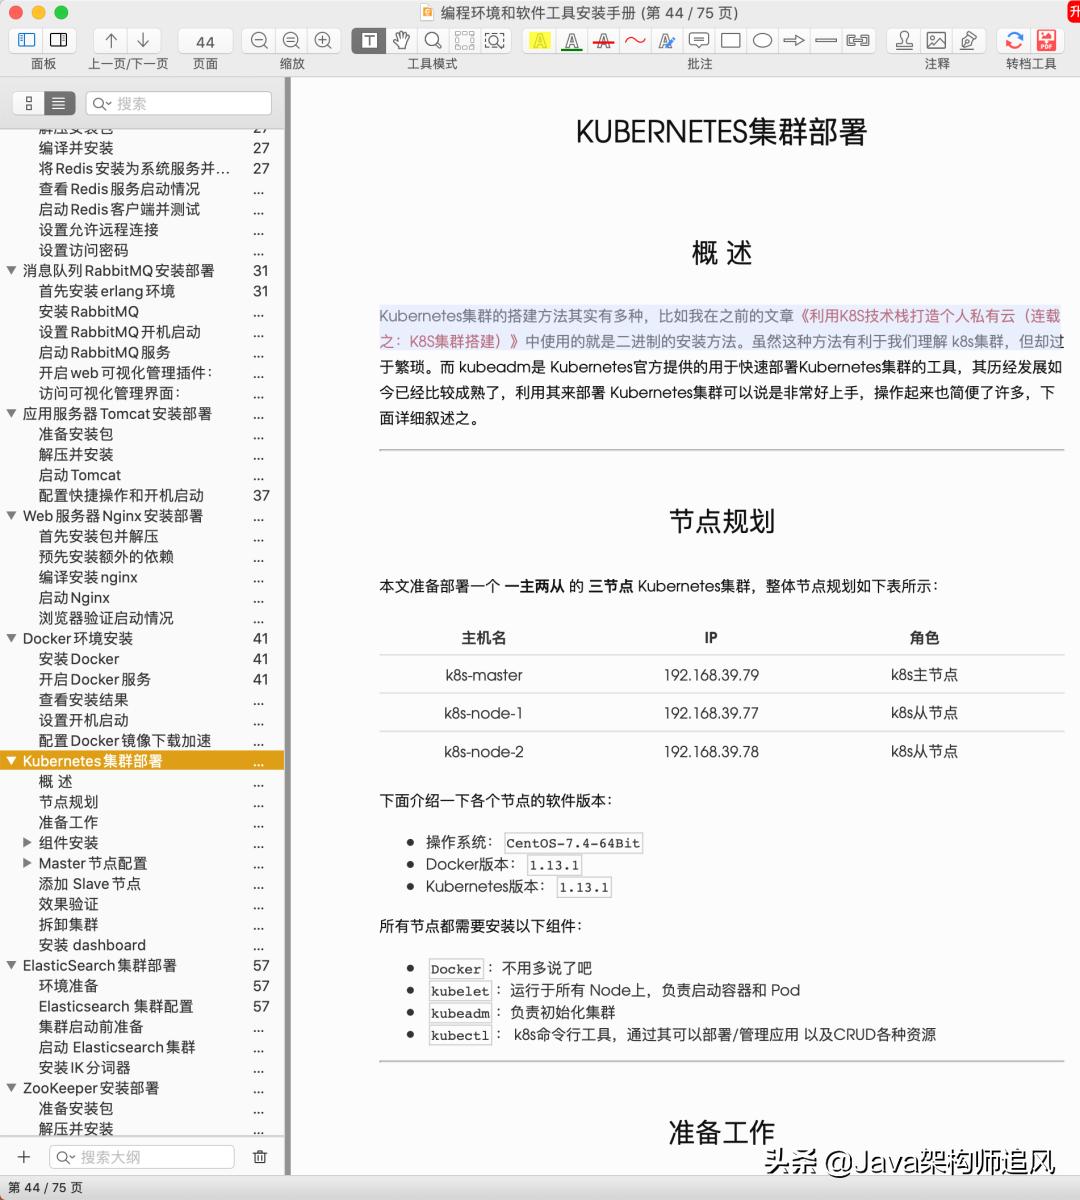Switch sidebar to thumbnail view
This screenshot has width=1080, height=1200.
pos(30,103)
